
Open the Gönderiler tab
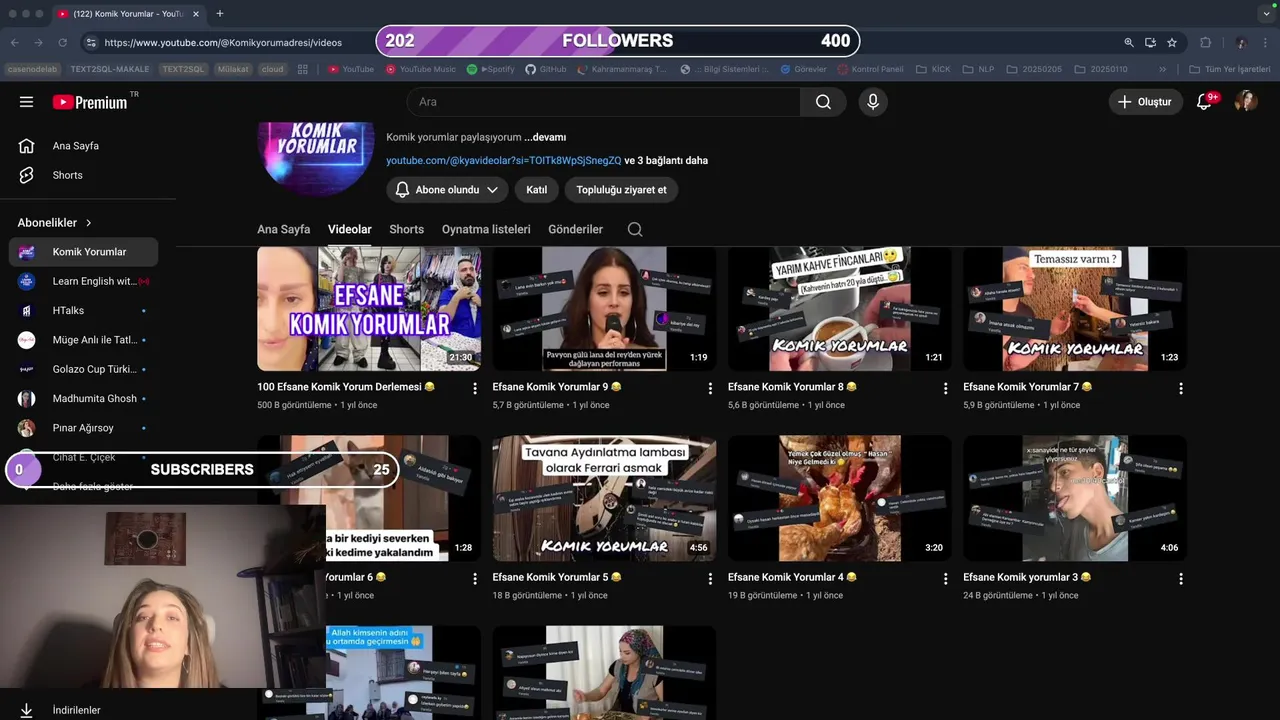pos(575,229)
